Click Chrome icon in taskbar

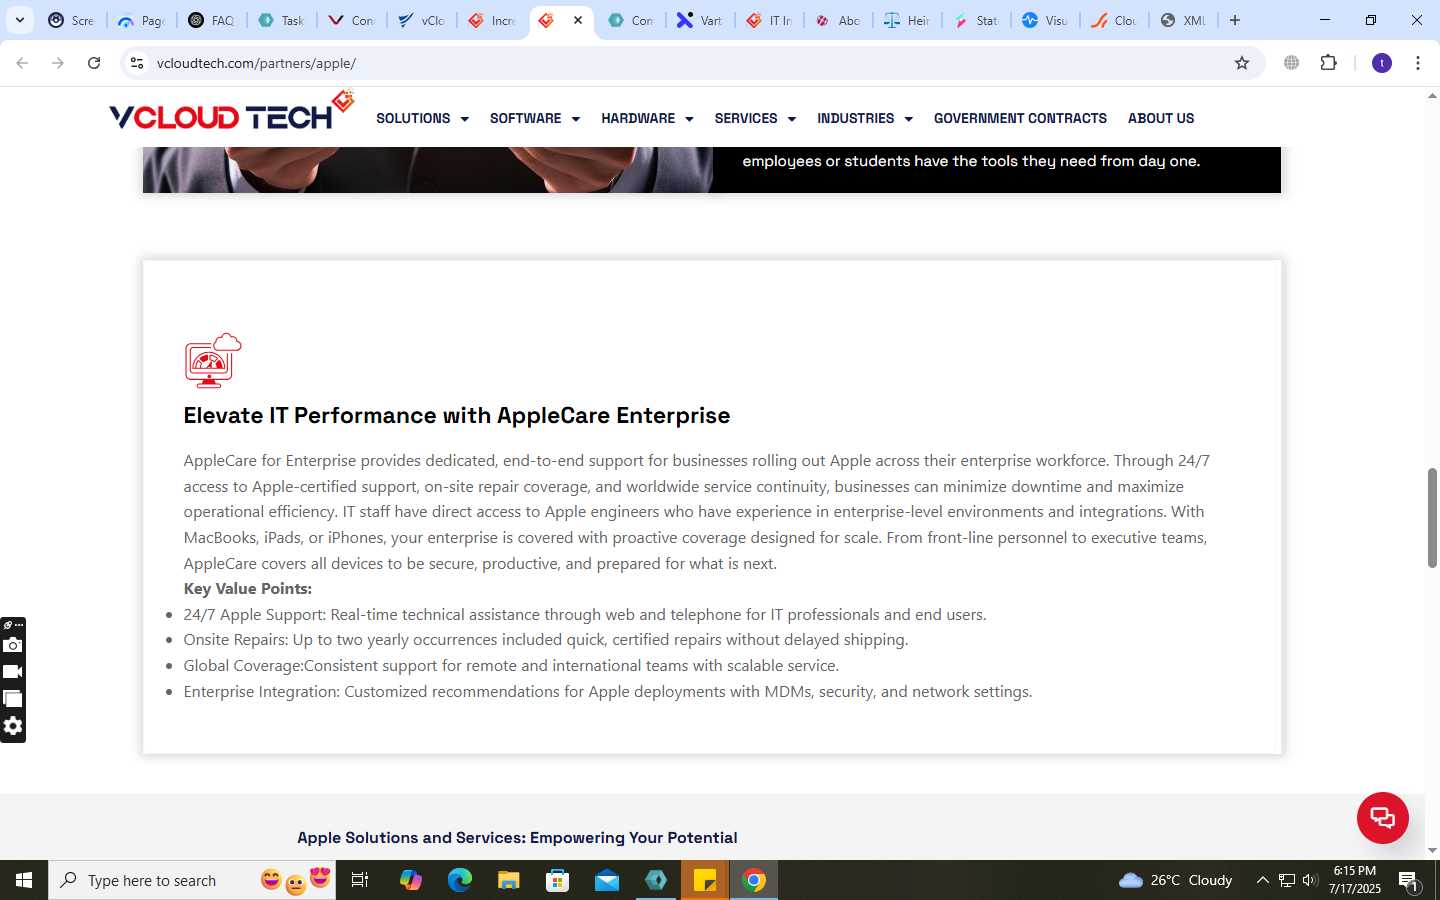pyautogui.click(x=754, y=880)
